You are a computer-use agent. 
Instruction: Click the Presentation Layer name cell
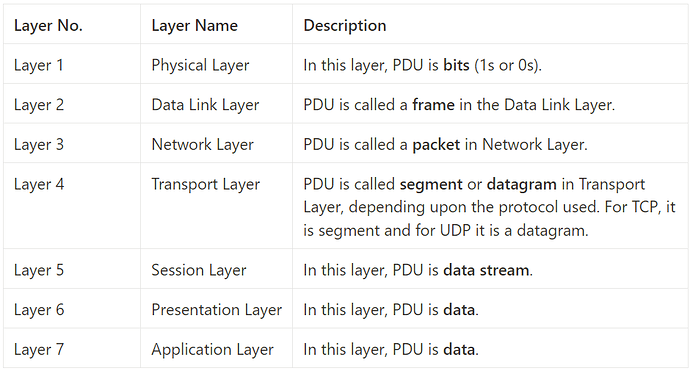[x=217, y=309]
